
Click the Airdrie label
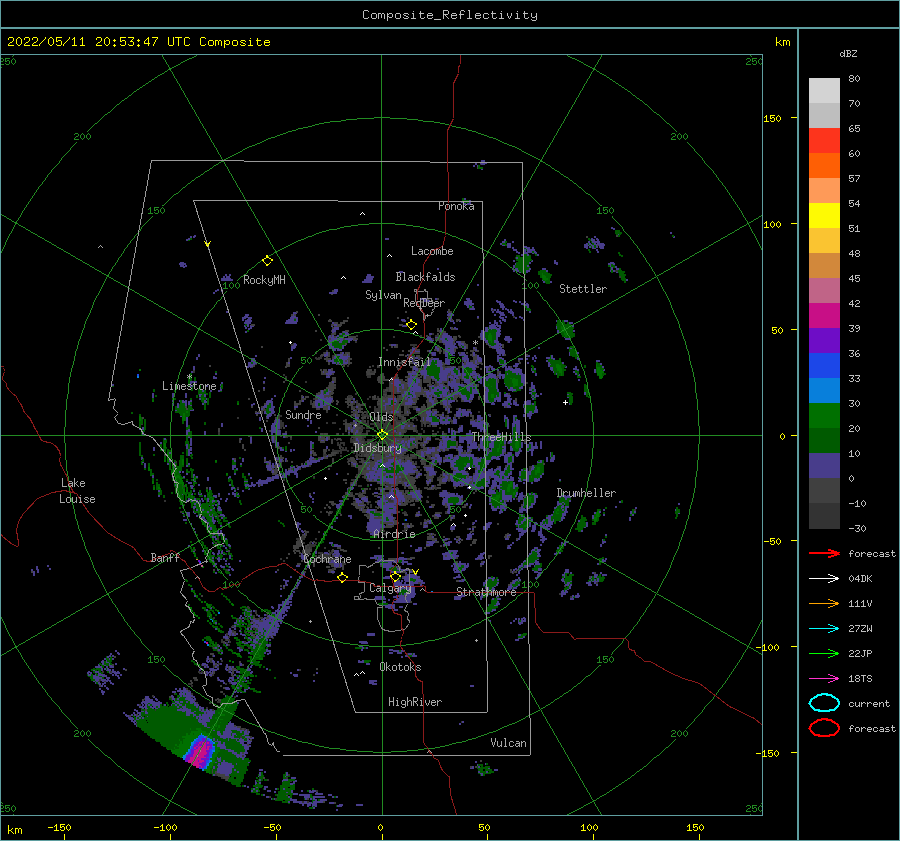(x=394, y=534)
